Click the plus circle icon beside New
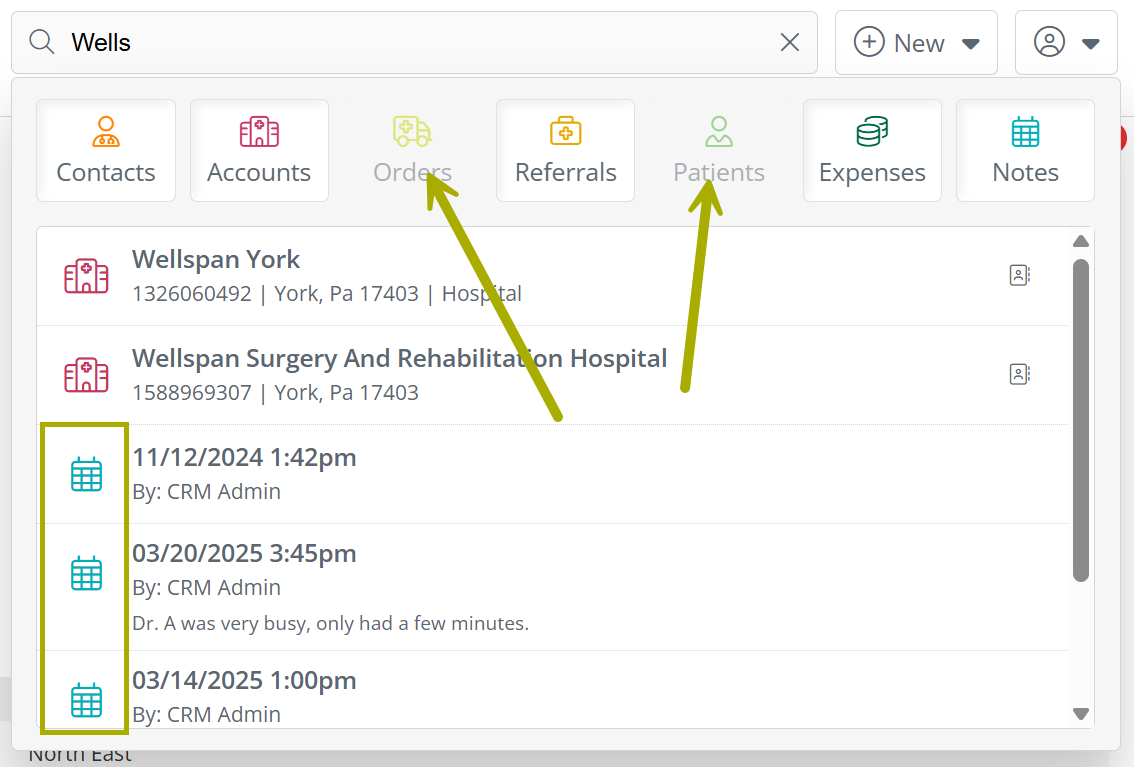 click(869, 42)
